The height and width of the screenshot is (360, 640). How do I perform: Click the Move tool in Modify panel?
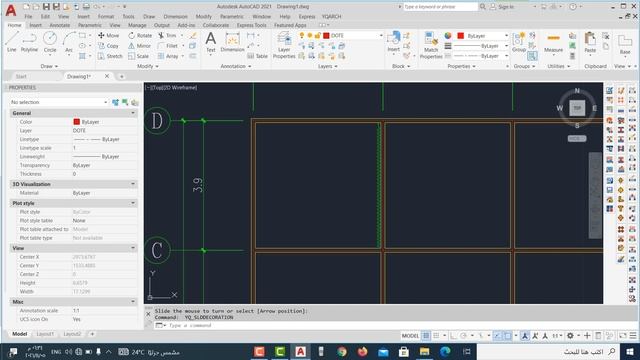click(109, 36)
